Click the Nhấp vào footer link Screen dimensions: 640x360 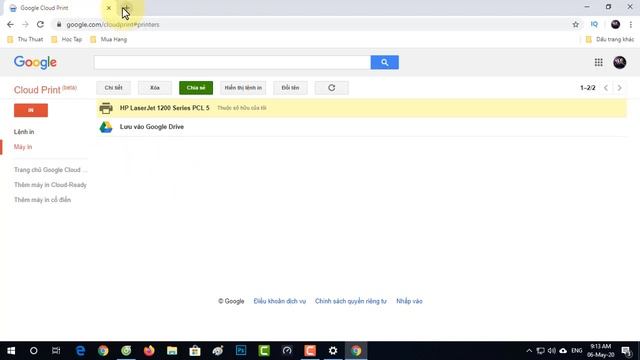(409, 301)
